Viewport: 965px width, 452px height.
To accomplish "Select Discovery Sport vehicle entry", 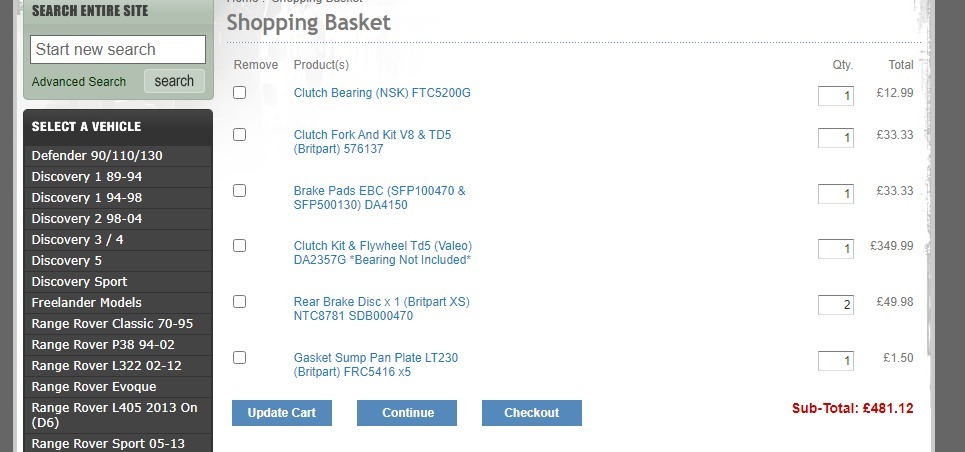I will (x=79, y=282).
